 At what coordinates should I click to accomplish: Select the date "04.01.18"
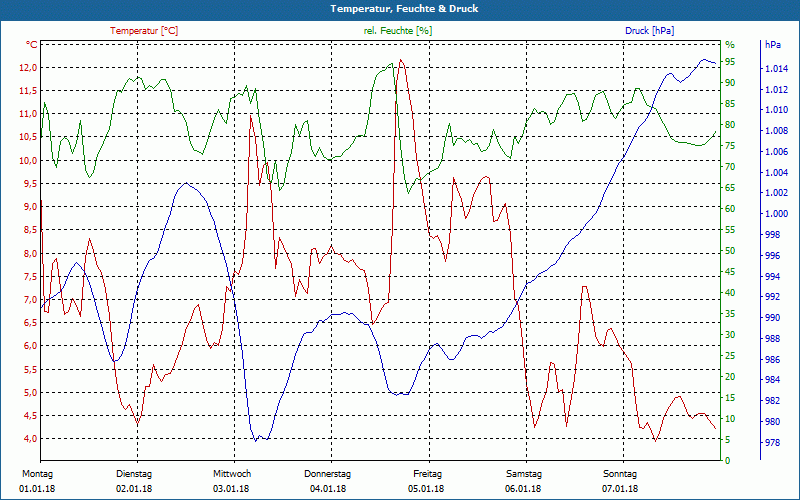(328, 489)
